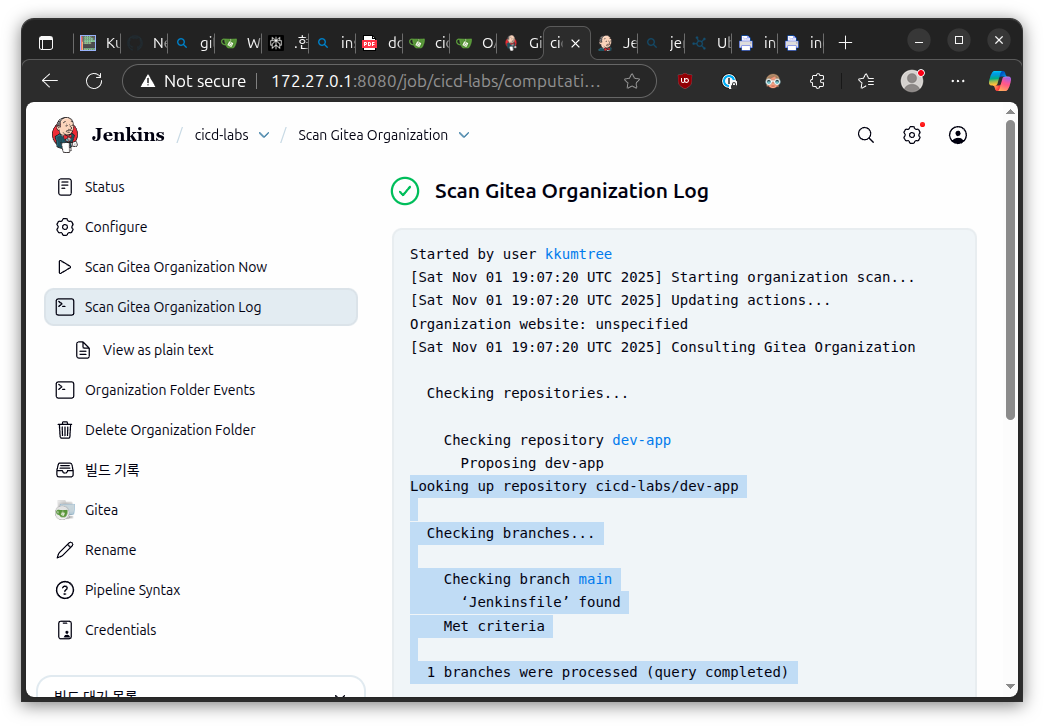
Task: Open the Gitea sidebar icon
Action: coord(65,510)
